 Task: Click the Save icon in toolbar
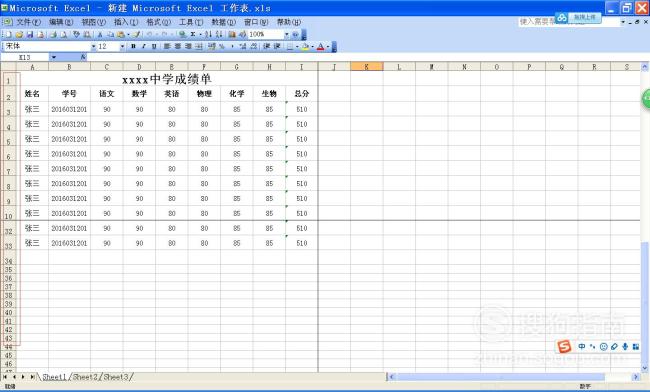tap(30, 34)
